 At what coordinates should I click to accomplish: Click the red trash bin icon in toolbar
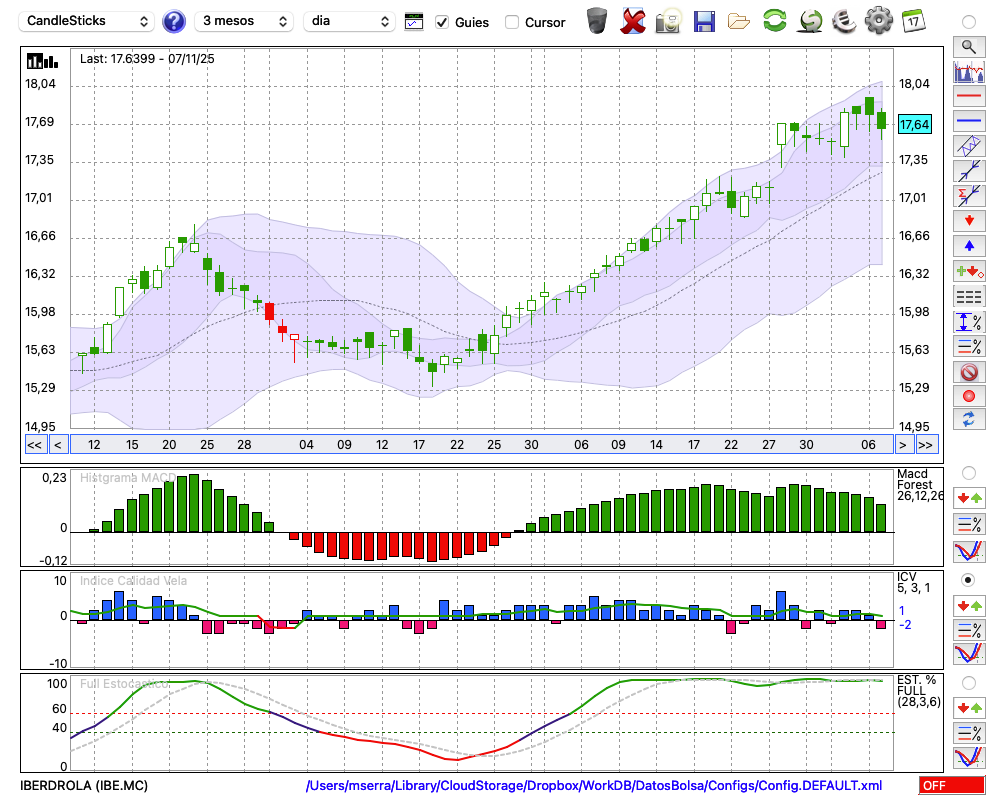632,20
